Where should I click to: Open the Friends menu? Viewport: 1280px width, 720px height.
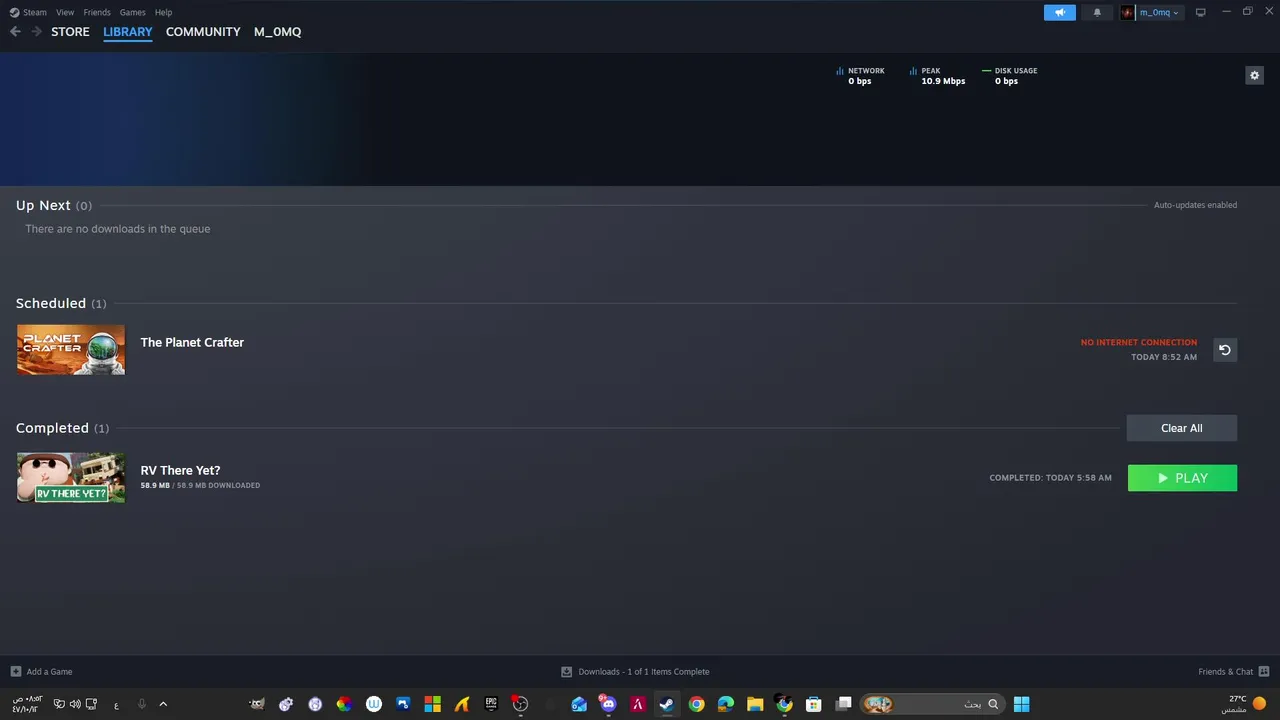point(97,12)
